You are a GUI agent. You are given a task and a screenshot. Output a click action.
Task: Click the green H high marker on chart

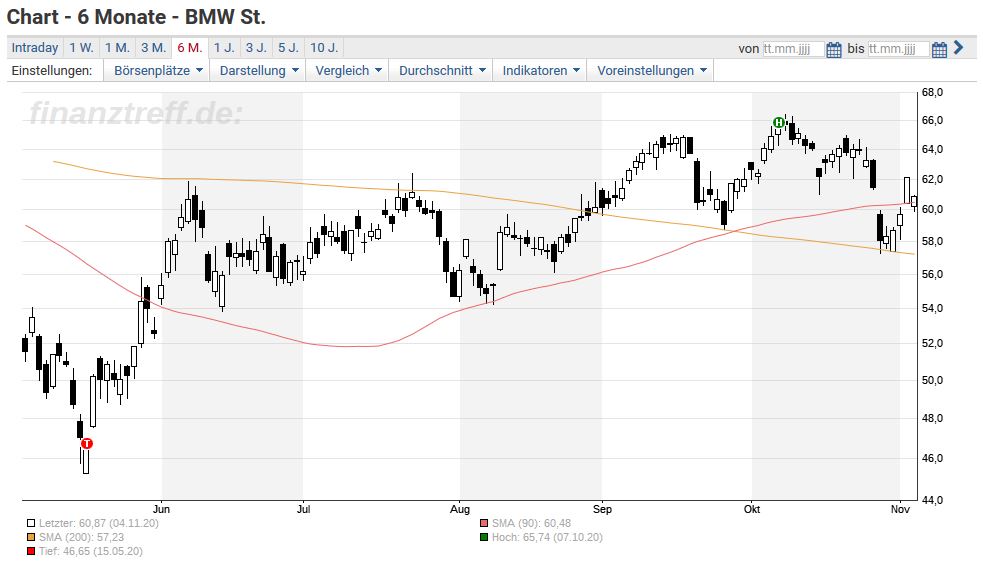[x=779, y=122]
